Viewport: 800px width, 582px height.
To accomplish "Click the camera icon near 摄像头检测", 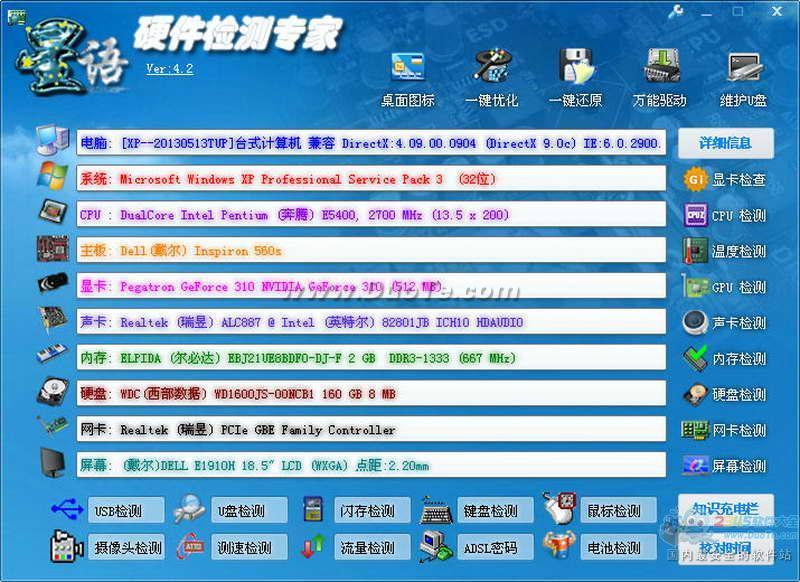I will point(67,547).
